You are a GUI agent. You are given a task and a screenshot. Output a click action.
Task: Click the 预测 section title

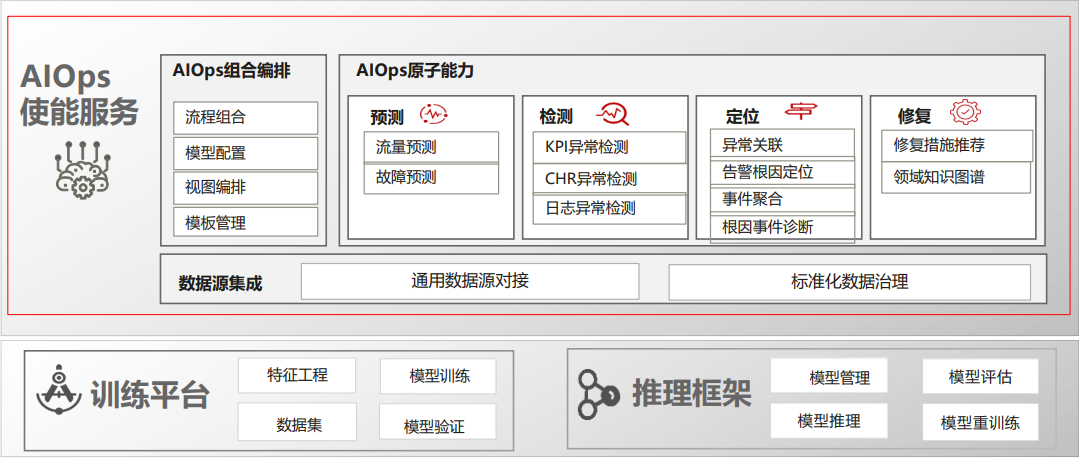point(387,117)
